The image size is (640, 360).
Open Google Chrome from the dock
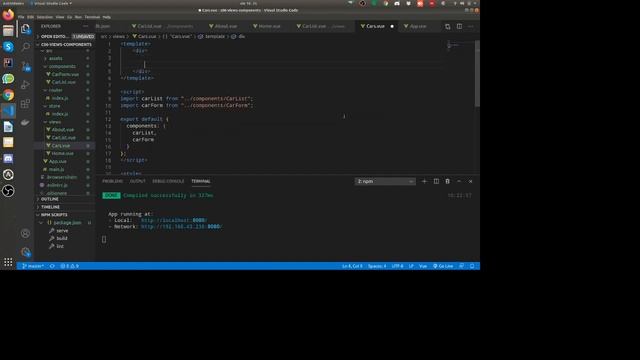(8, 95)
